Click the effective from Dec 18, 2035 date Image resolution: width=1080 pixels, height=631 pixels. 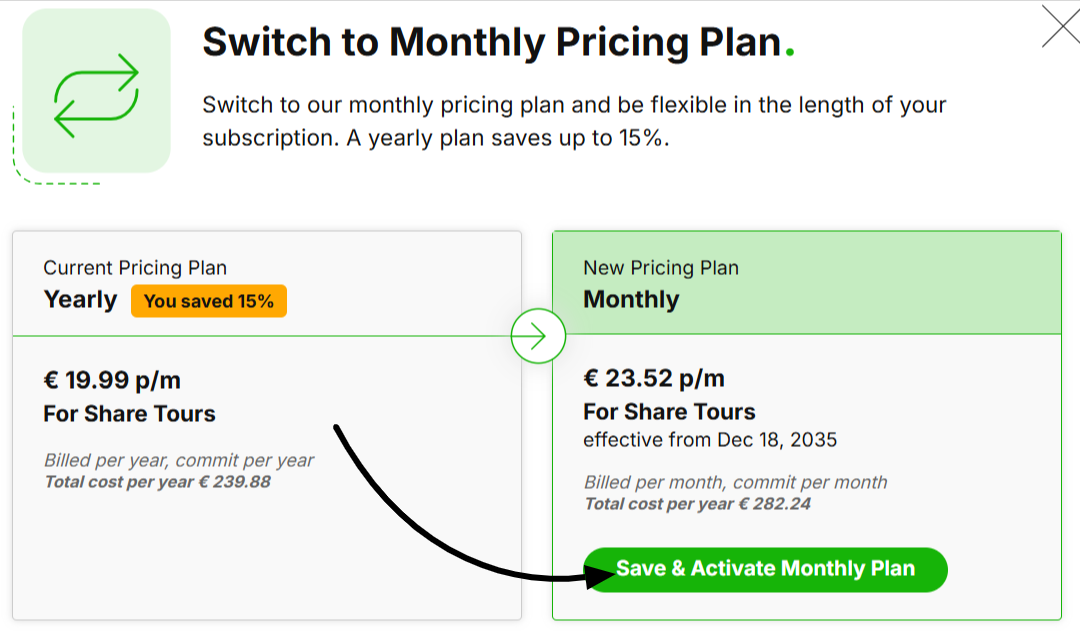pyautogui.click(x=710, y=440)
